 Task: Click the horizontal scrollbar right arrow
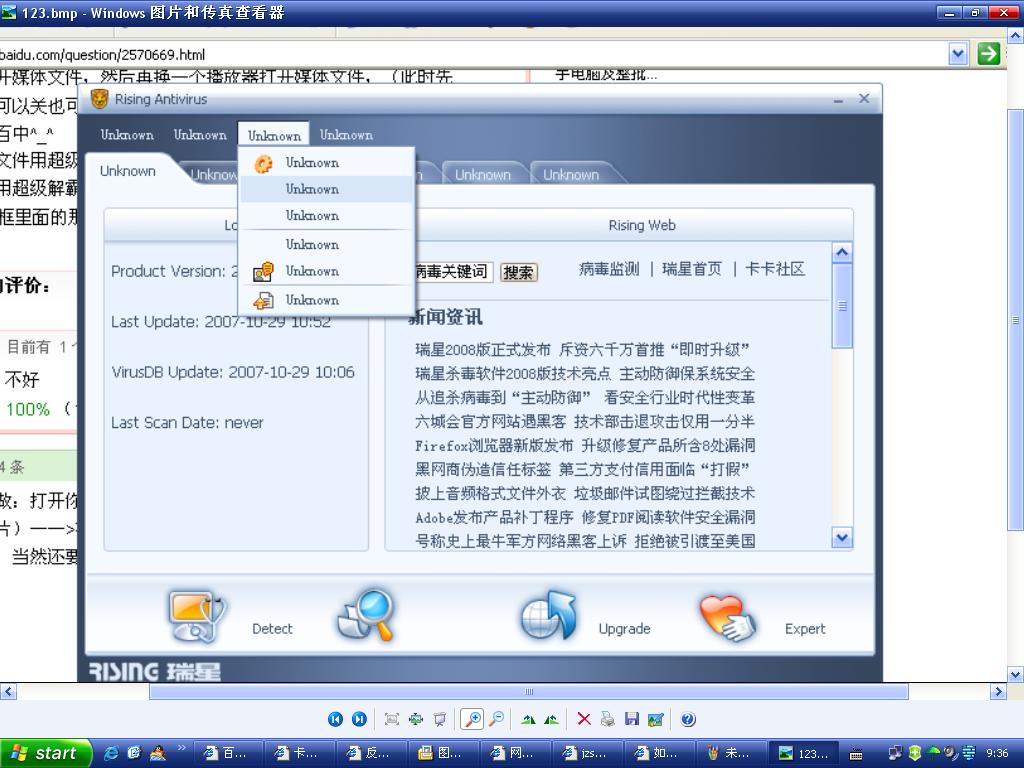(x=998, y=692)
